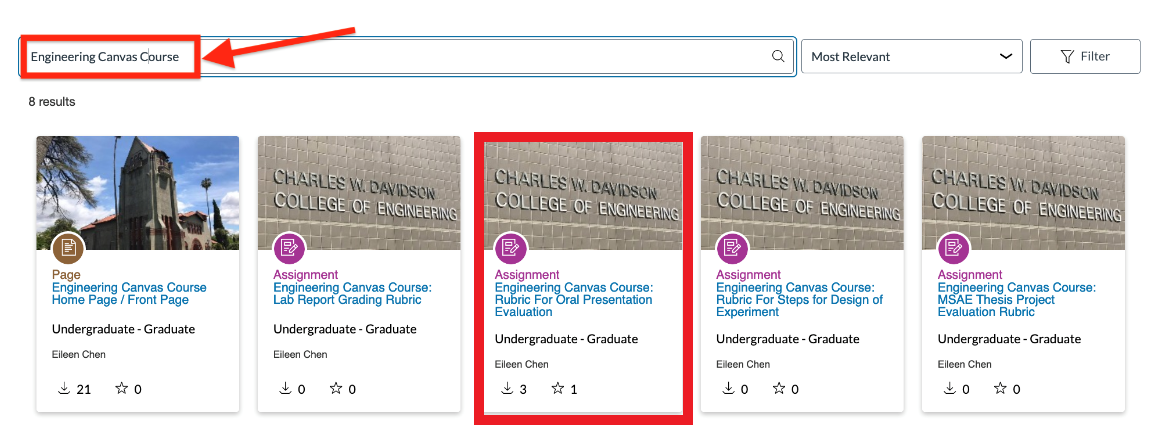
Task: Click Oral Presentation Evaluation assignment icon
Action: click(x=511, y=248)
